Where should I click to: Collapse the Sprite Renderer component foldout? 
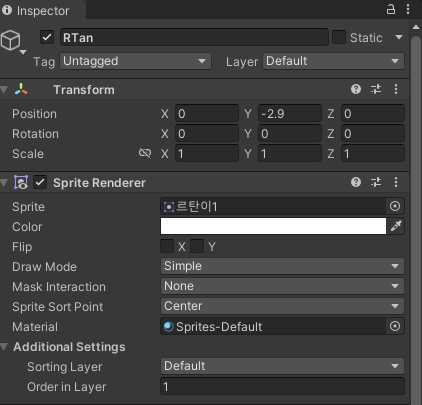pyautogui.click(x=4, y=183)
